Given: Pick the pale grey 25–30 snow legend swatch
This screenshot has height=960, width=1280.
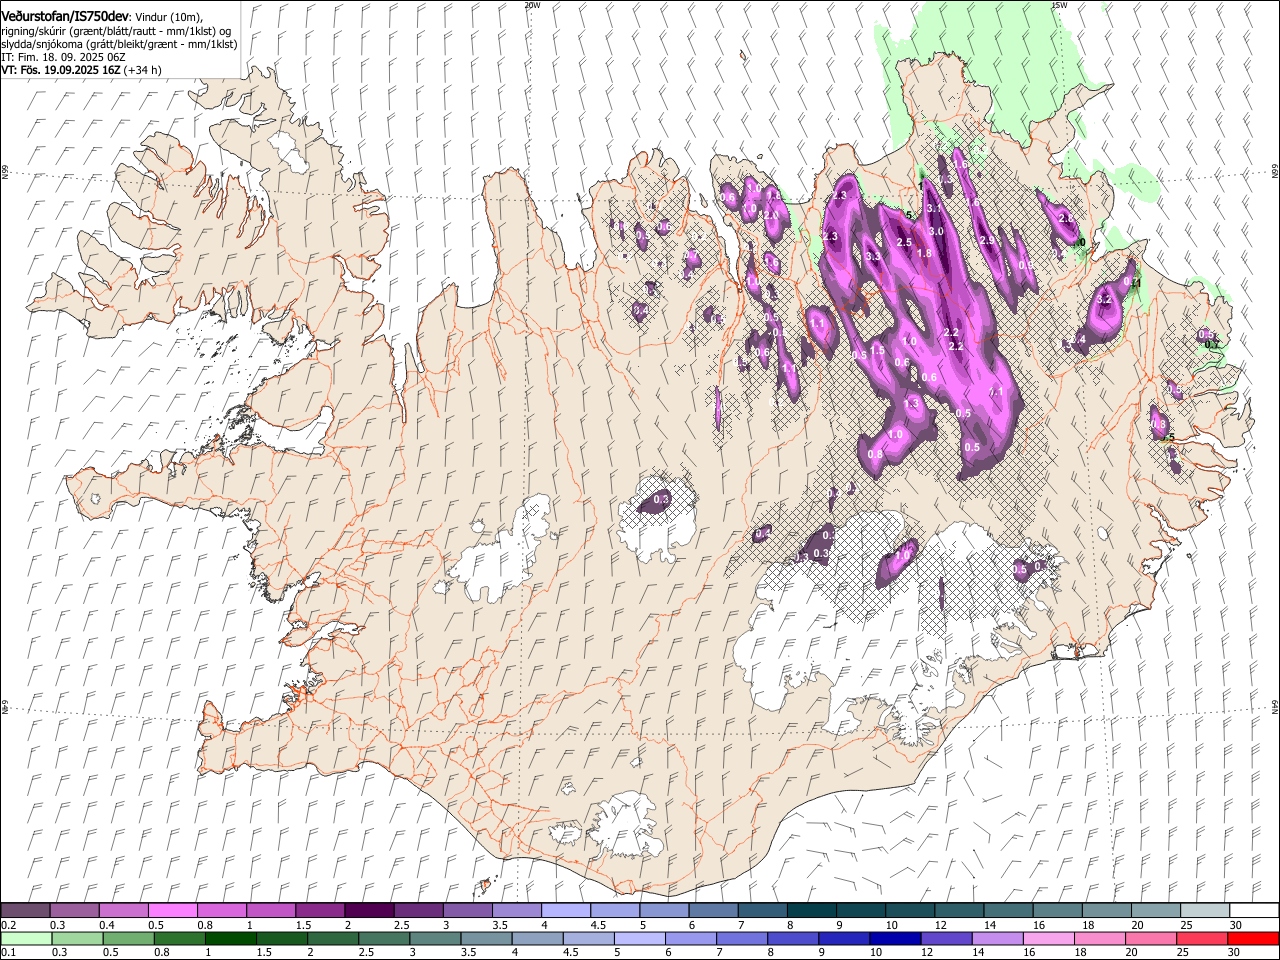Looking at the screenshot, I should pyautogui.click(x=1203, y=911).
